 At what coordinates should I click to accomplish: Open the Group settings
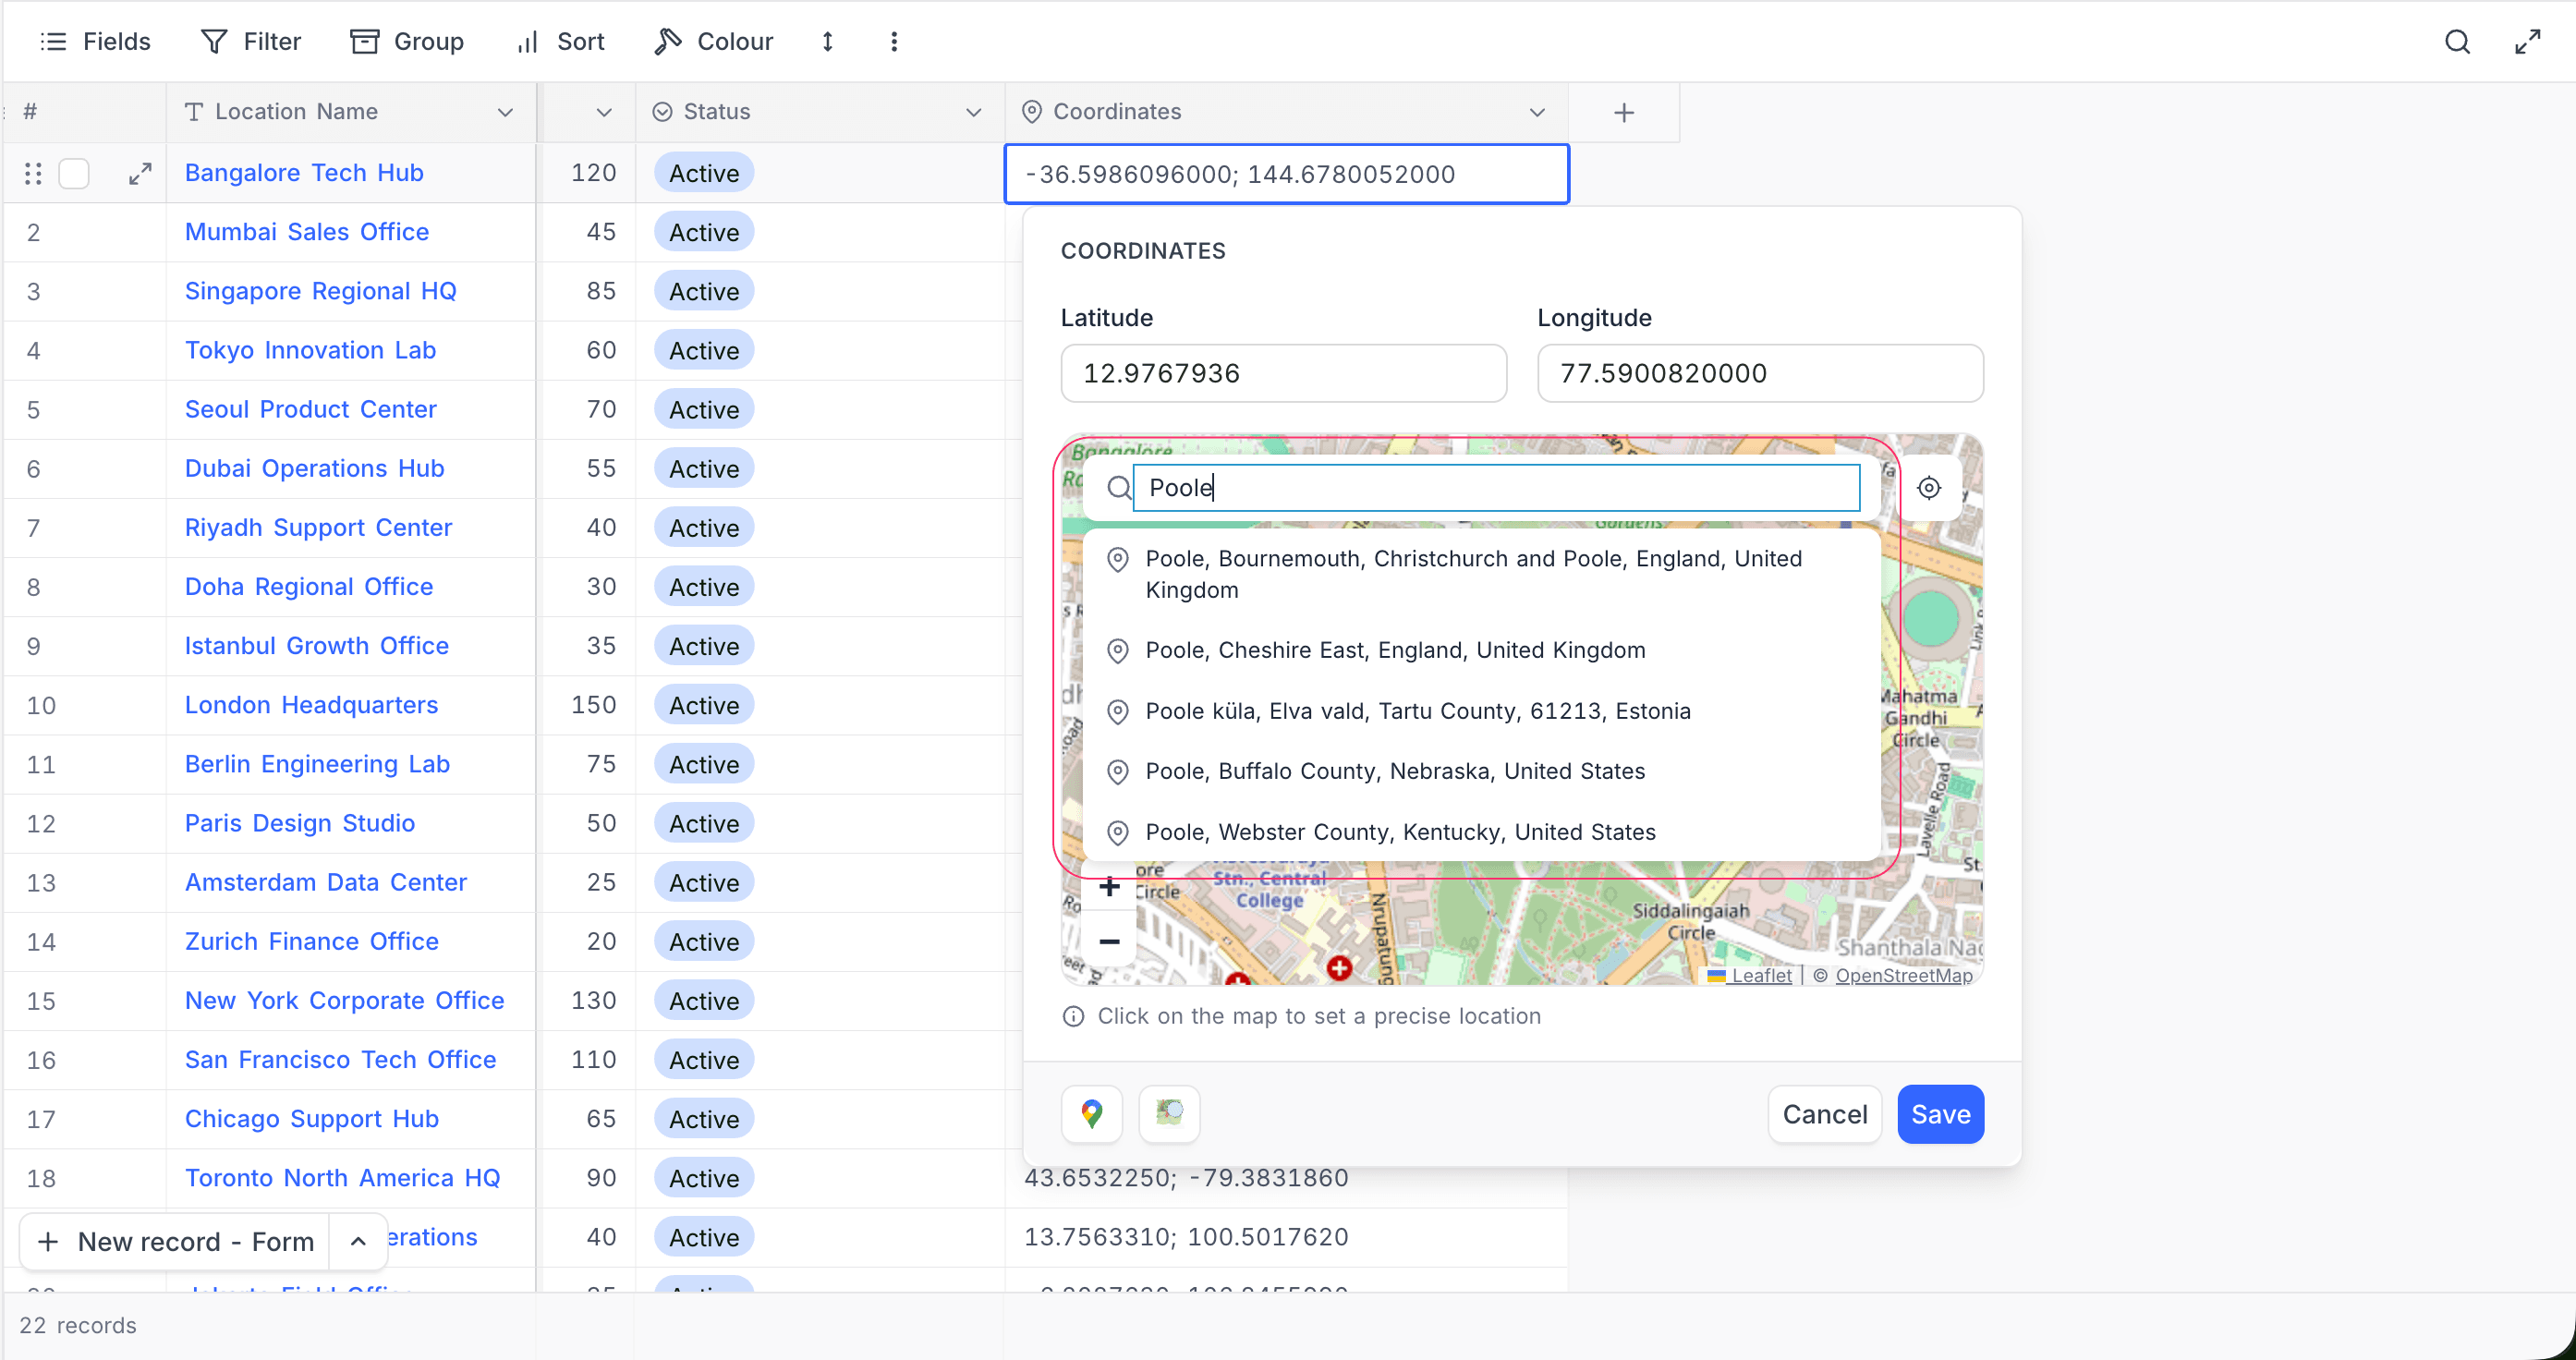[x=407, y=41]
